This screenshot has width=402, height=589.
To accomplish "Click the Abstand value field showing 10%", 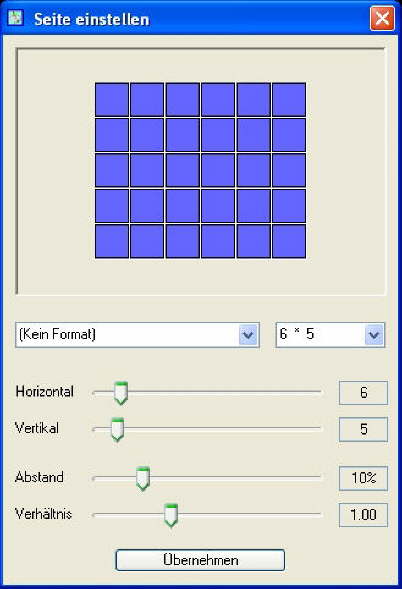I will [363, 478].
